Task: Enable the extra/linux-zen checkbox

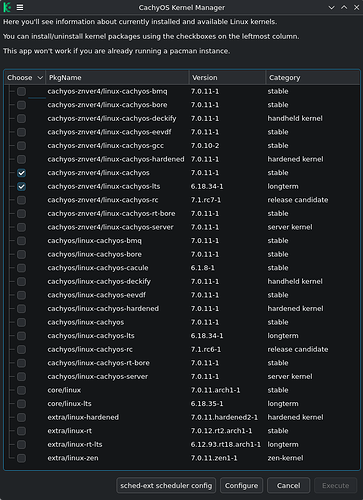Action: [x=21, y=458]
